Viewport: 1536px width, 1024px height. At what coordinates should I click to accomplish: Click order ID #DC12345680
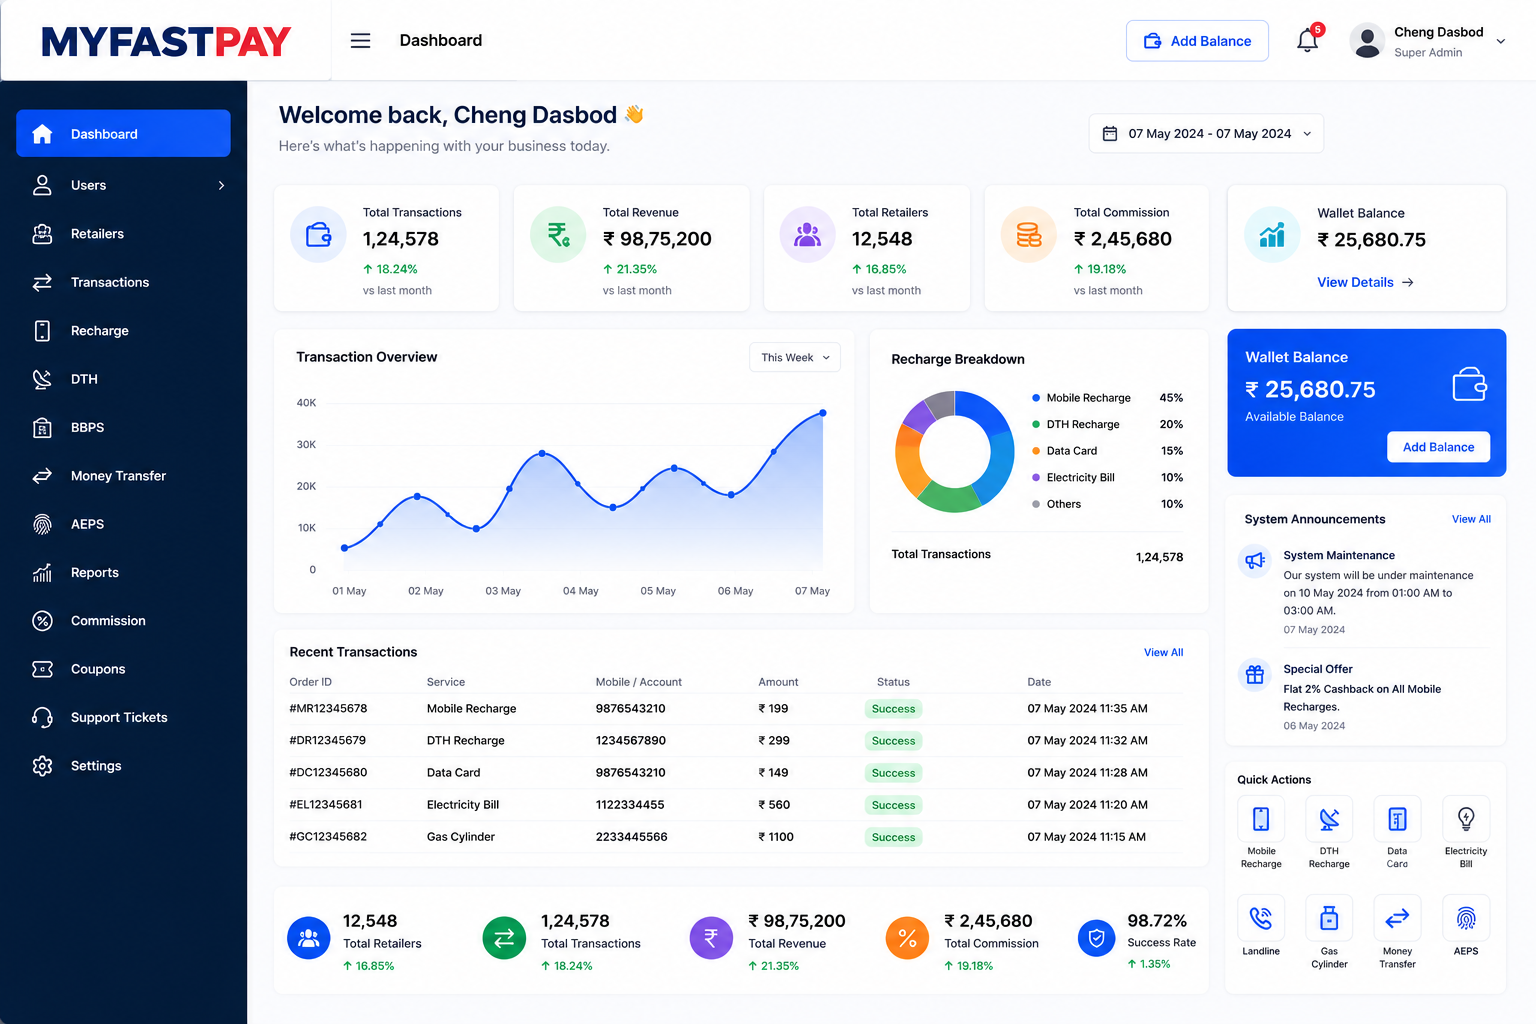tap(328, 772)
